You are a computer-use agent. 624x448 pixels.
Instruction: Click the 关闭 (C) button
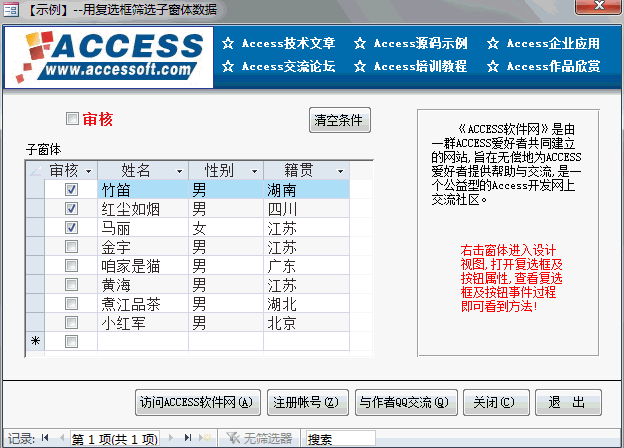point(496,403)
